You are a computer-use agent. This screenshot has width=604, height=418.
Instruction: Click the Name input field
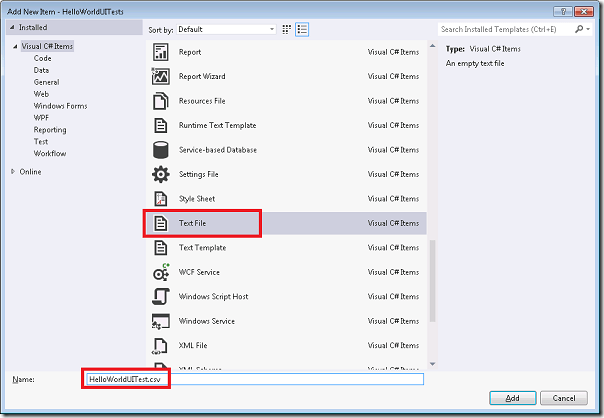coord(255,379)
